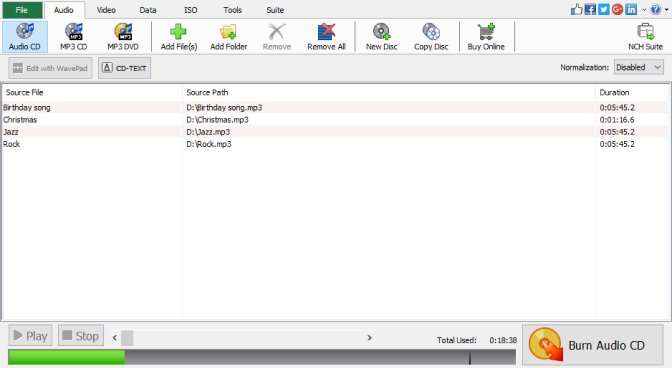Stop playback
This screenshot has width=672, height=368.
tap(81, 335)
